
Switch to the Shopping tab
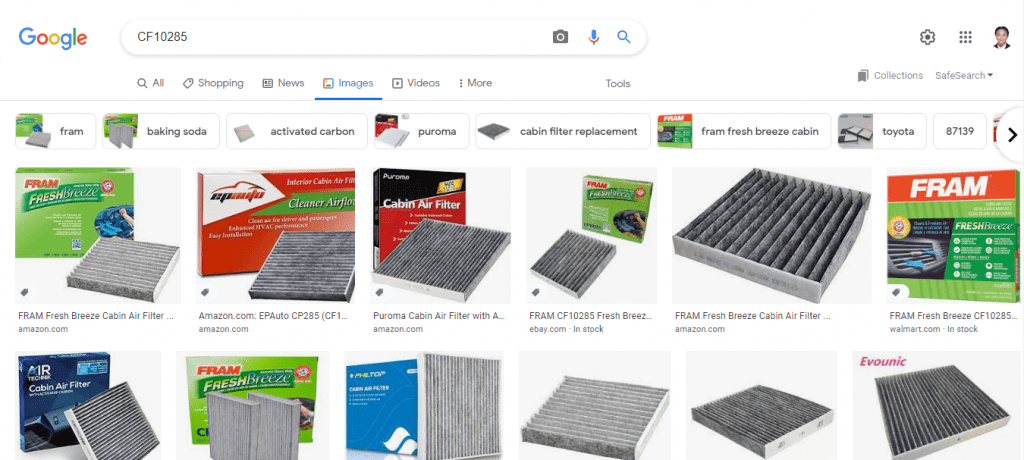[x=213, y=83]
